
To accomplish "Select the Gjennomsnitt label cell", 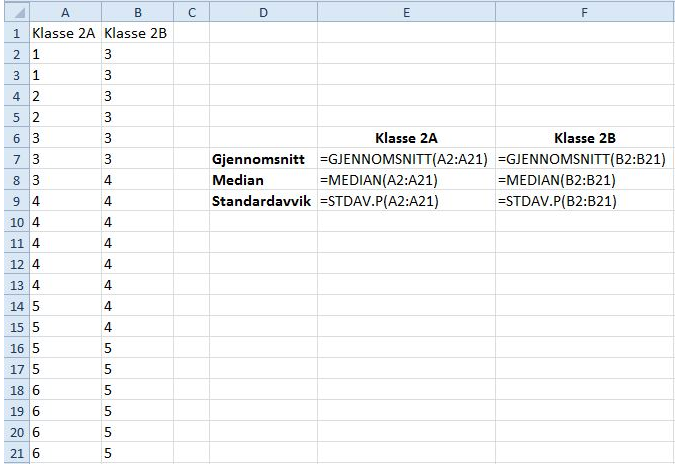I will (263, 160).
